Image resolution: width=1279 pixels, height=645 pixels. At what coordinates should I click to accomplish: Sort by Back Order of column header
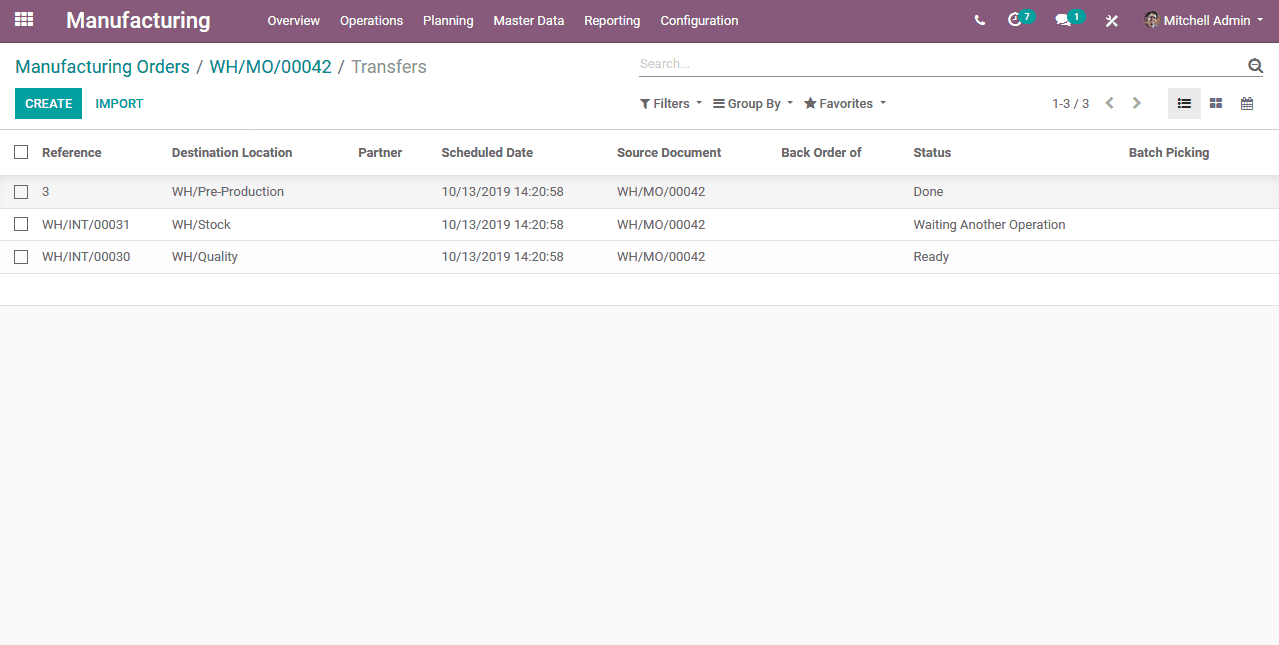[821, 153]
